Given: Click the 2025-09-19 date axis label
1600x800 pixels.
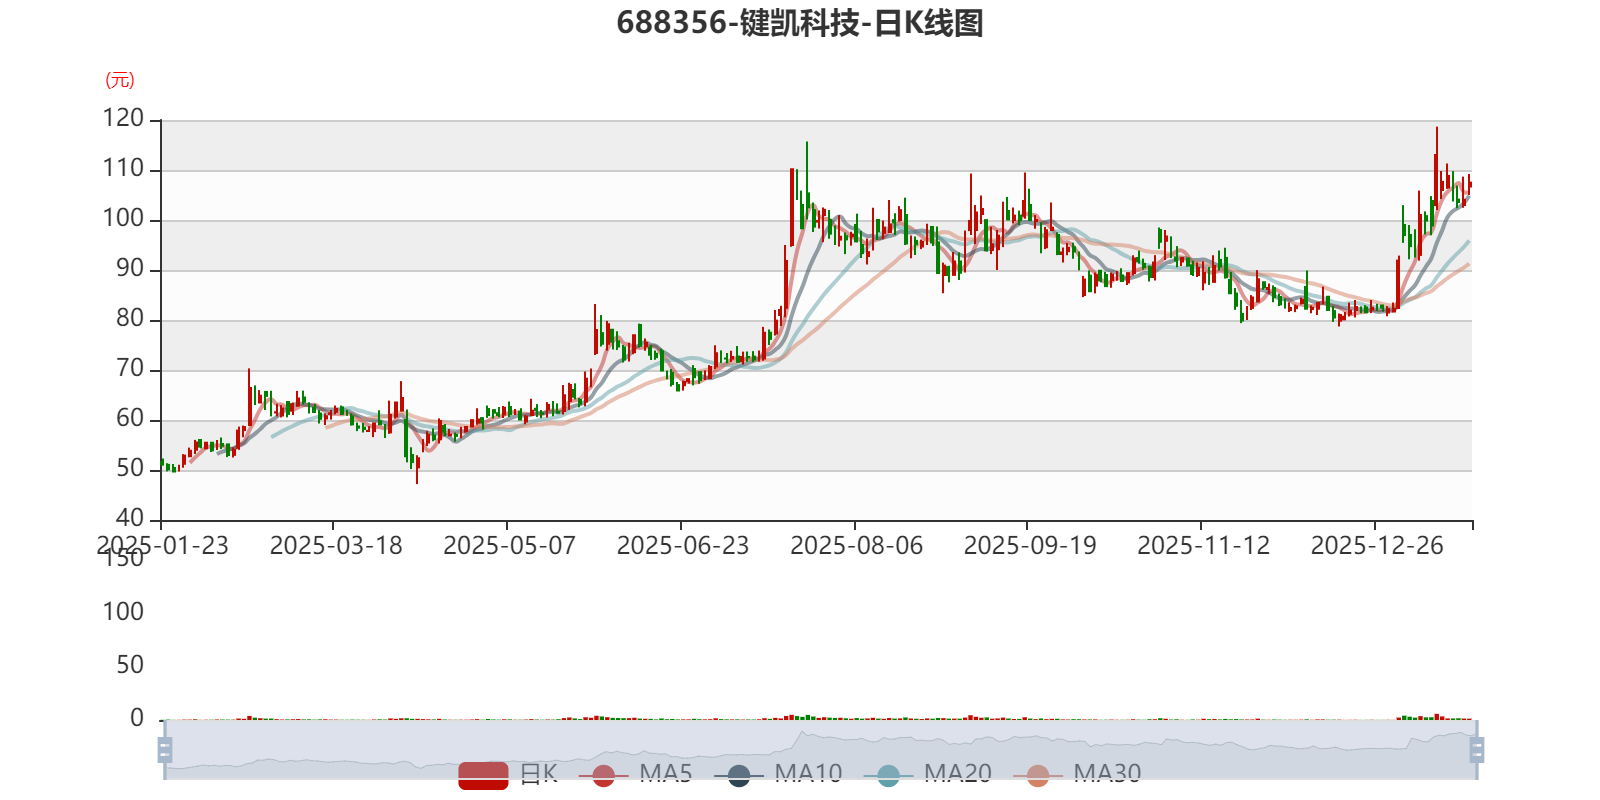Looking at the screenshot, I should point(1030,546).
